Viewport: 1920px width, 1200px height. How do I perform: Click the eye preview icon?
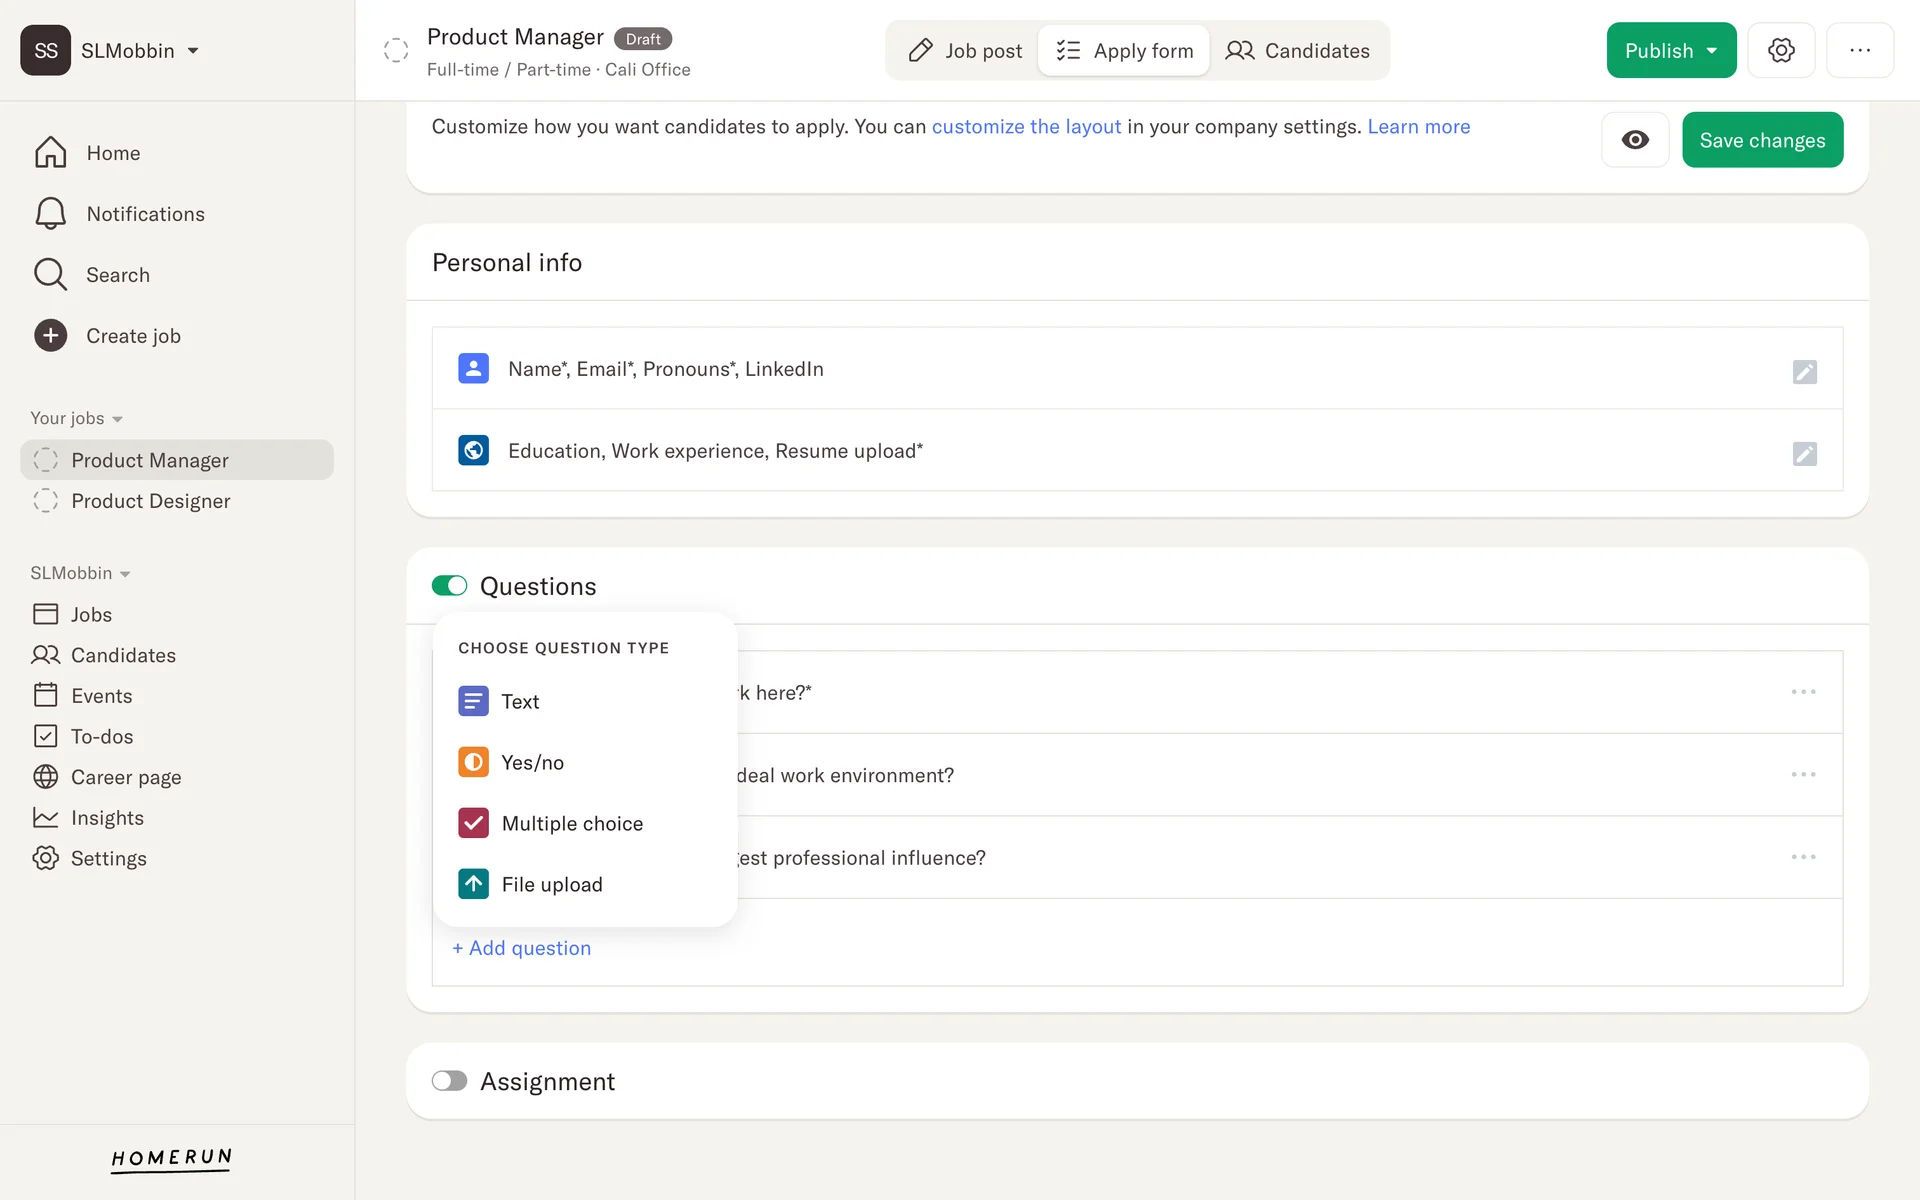coord(1635,140)
